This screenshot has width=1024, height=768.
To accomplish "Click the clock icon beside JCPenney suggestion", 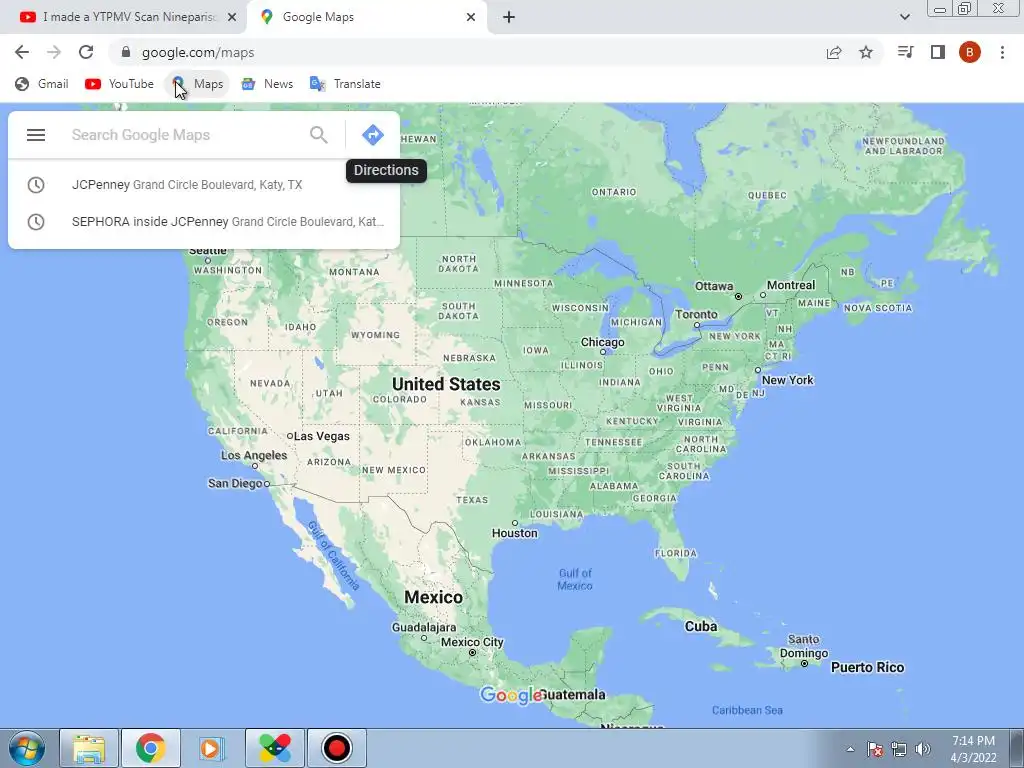I will click(36, 185).
